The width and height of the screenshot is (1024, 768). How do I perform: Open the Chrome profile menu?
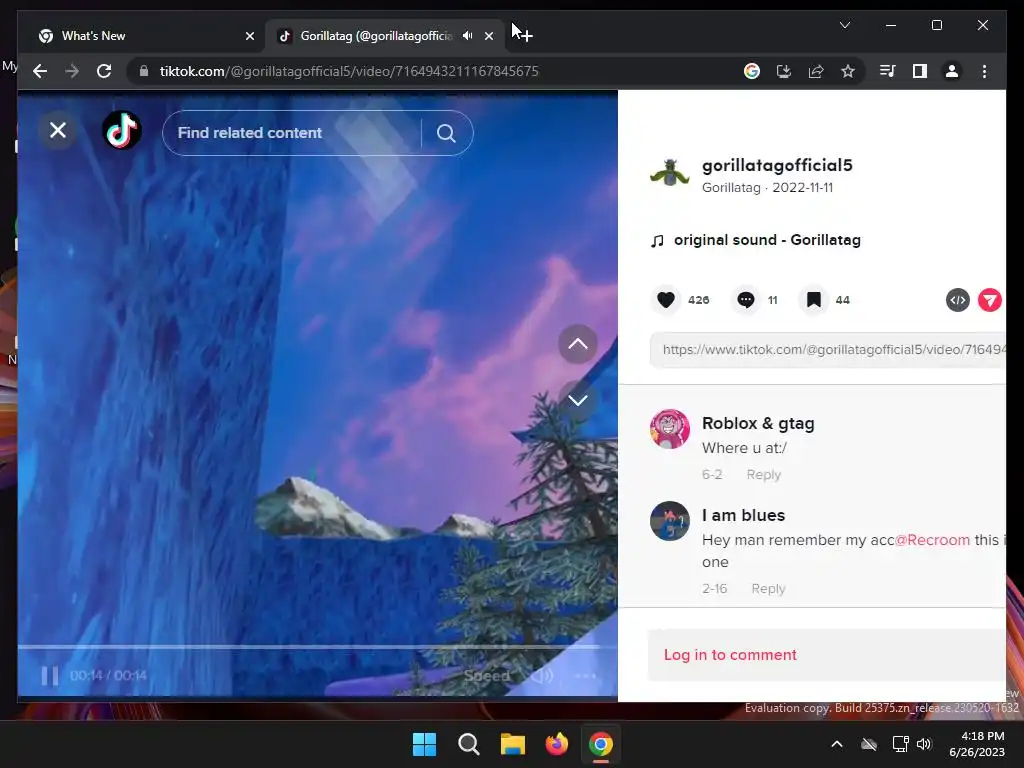pyautogui.click(x=952, y=71)
